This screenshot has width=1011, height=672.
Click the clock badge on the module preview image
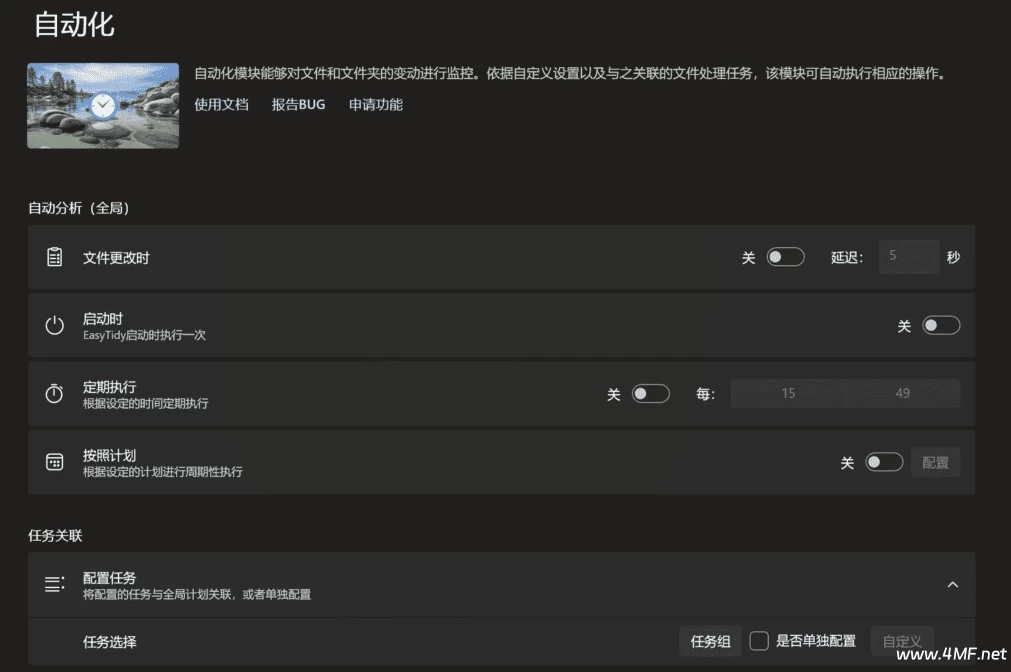click(x=101, y=105)
